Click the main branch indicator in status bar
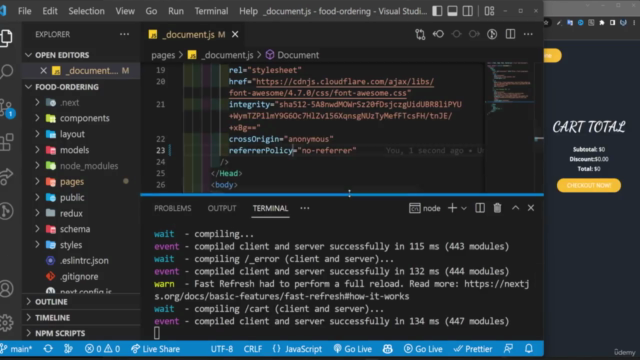Viewport: 640px width, 360px height. (x=16, y=349)
